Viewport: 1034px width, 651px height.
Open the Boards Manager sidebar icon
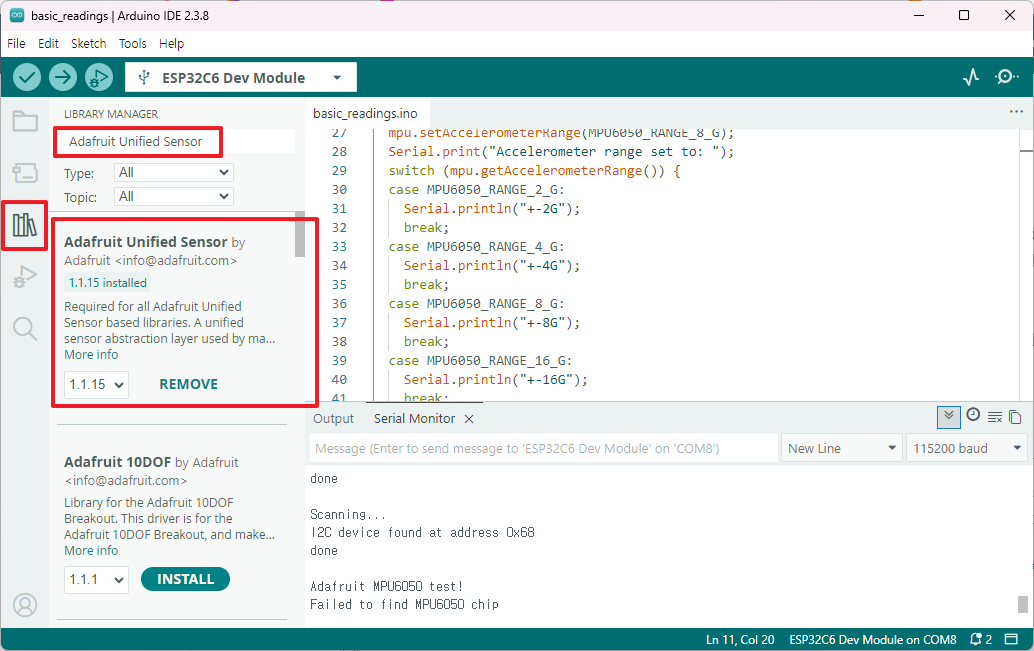[x=25, y=173]
